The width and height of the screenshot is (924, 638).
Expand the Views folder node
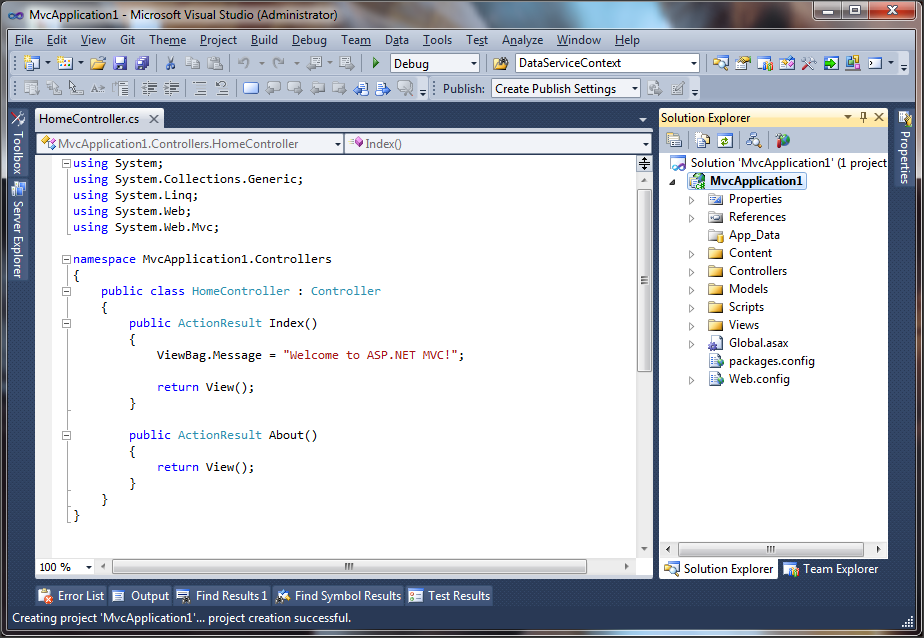pos(691,326)
